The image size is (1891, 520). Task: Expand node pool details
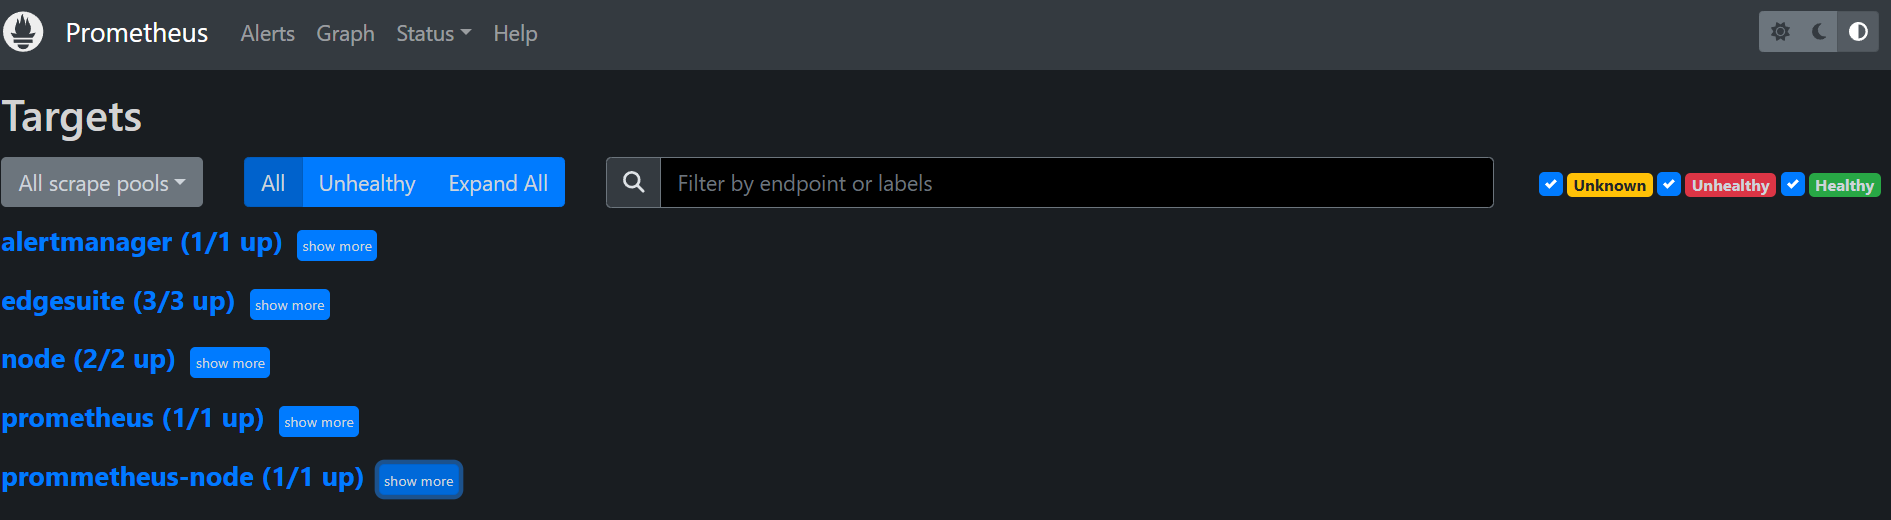click(x=230, y=363)
